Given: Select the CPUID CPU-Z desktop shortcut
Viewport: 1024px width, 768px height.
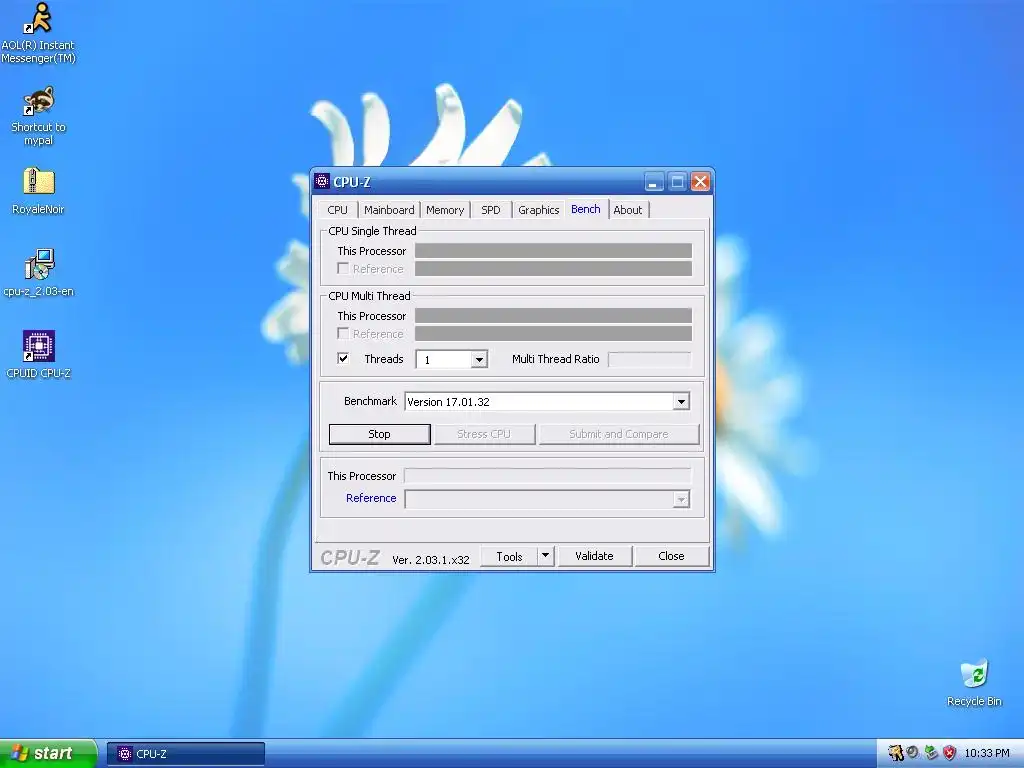Looking at the screenshot, I should 38,355.
